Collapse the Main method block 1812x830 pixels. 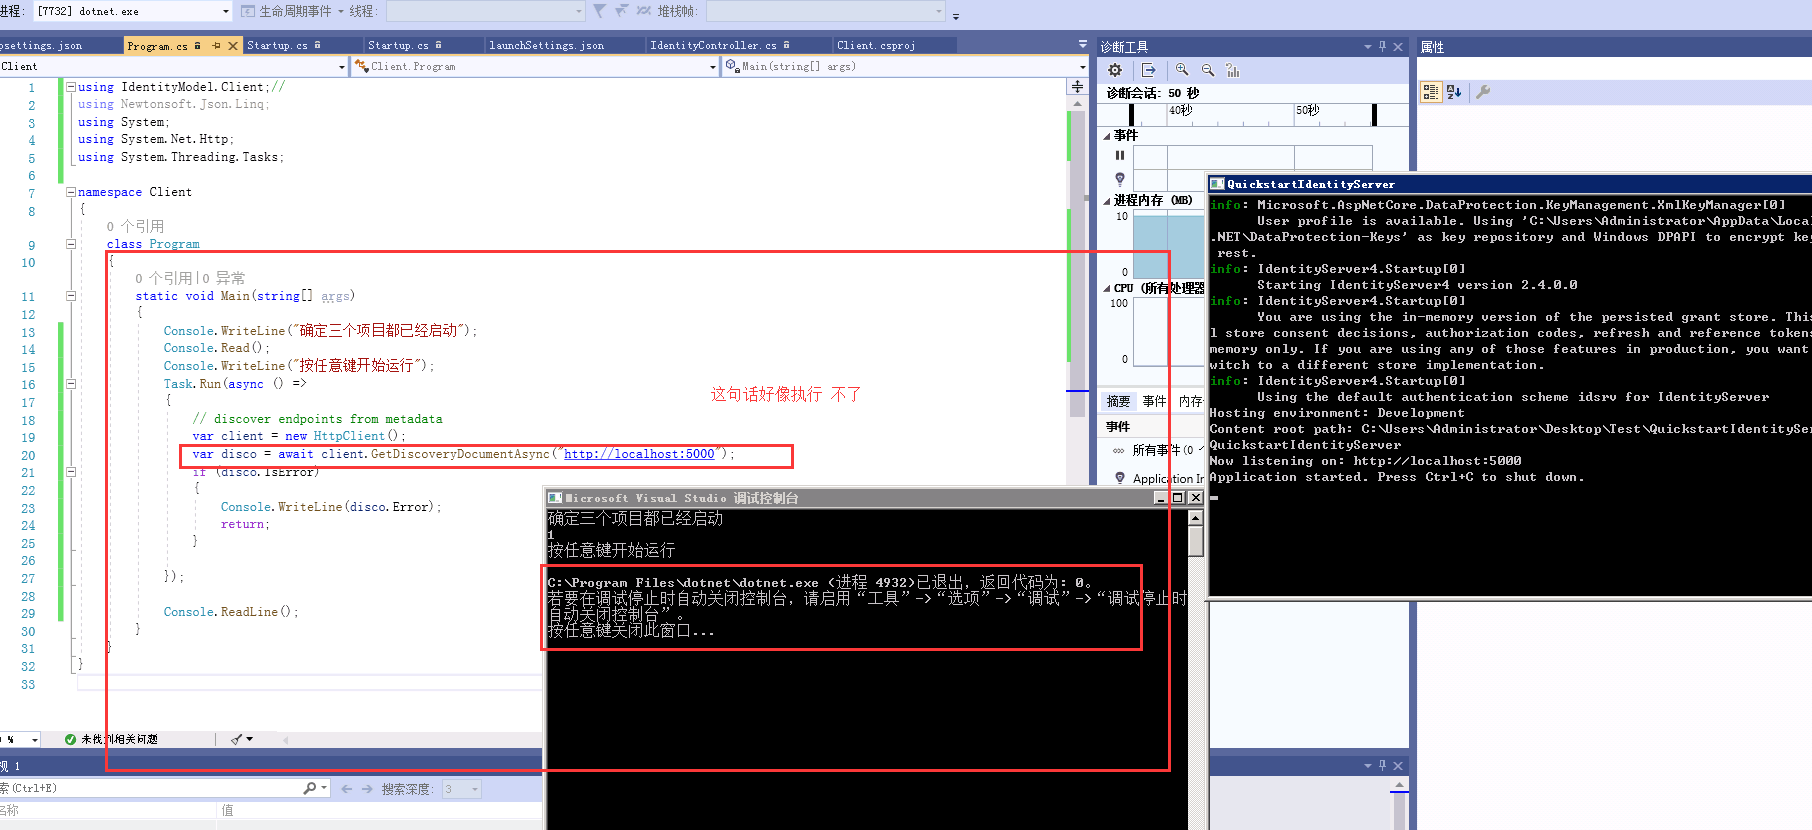click(x=71, y=296)
